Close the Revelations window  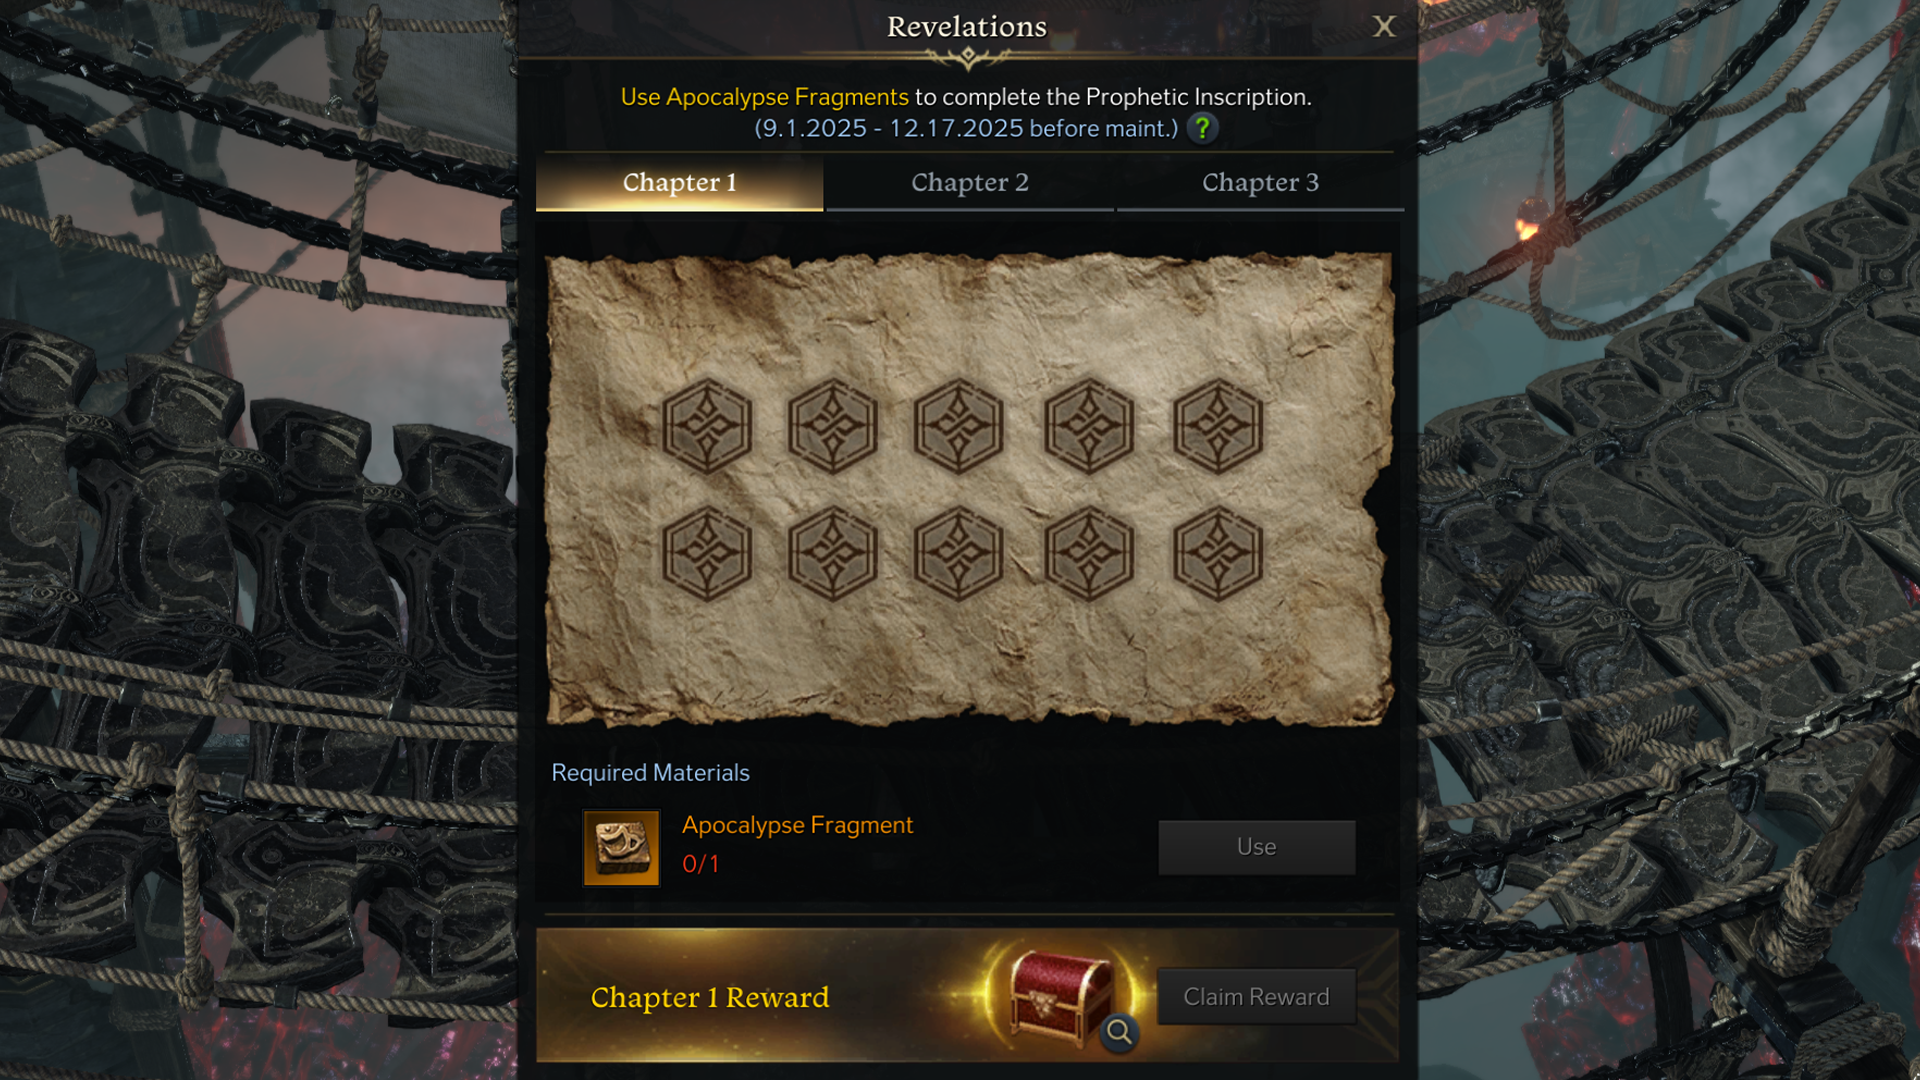pyautogui.click(x=1384, y=26)
